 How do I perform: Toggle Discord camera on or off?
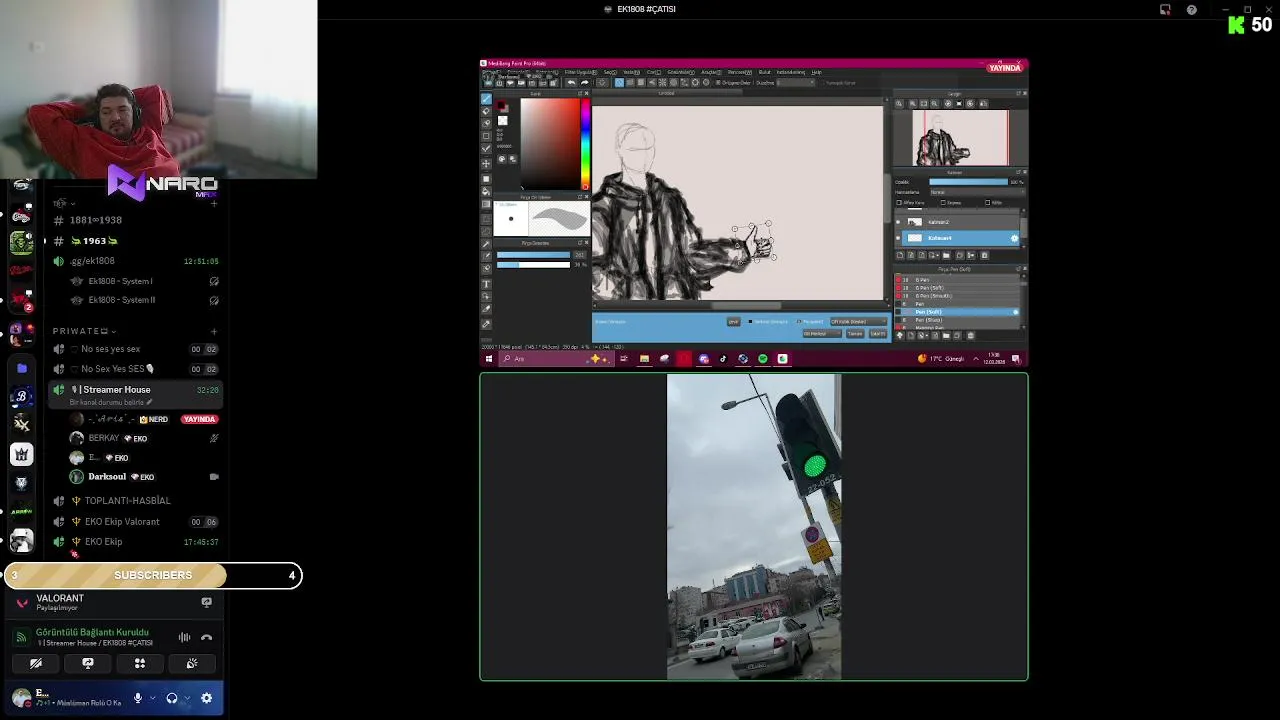(36, 663)
